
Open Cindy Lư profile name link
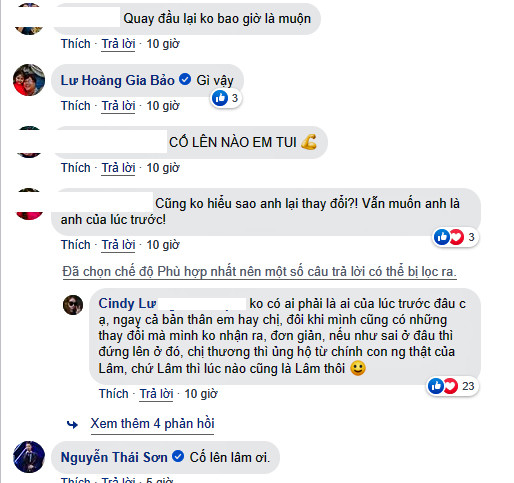pyautogui.click(x=127, y=304)
